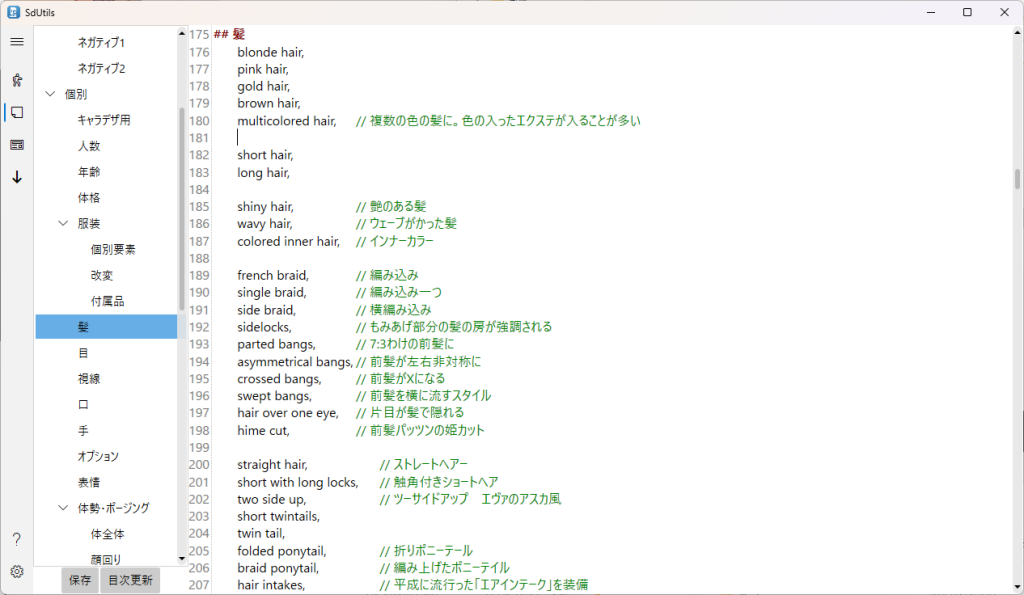The height and width of the screenshot is (595, 1024).
Task: Collapse the 体勢・ポージング tree node
Action: (63, 507)
